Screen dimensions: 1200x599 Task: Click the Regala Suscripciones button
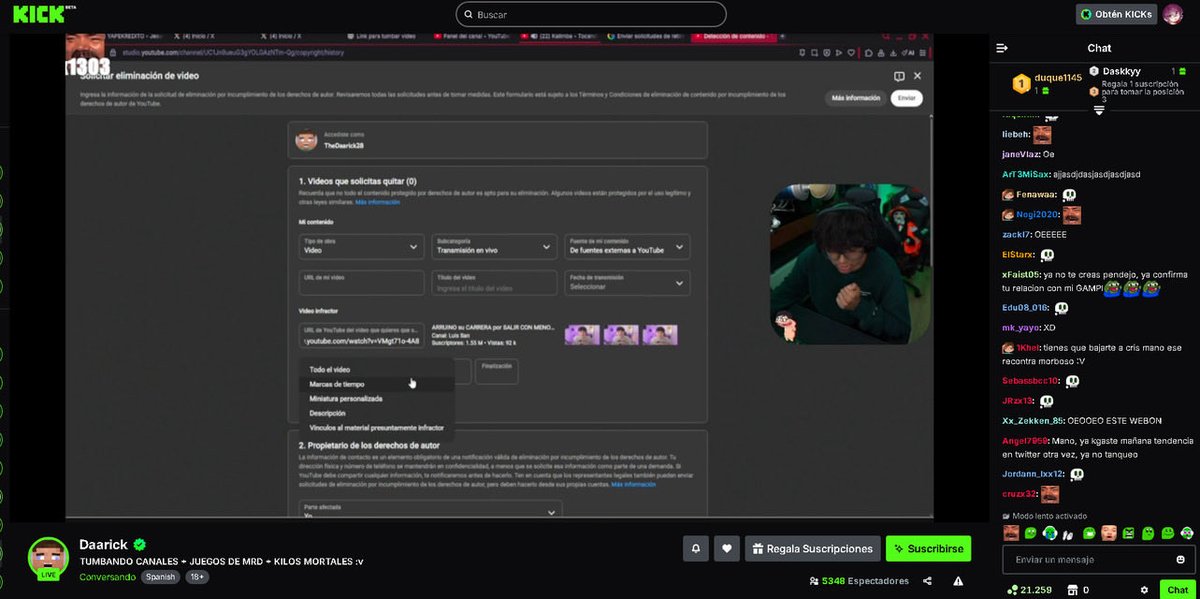[813, 548]
